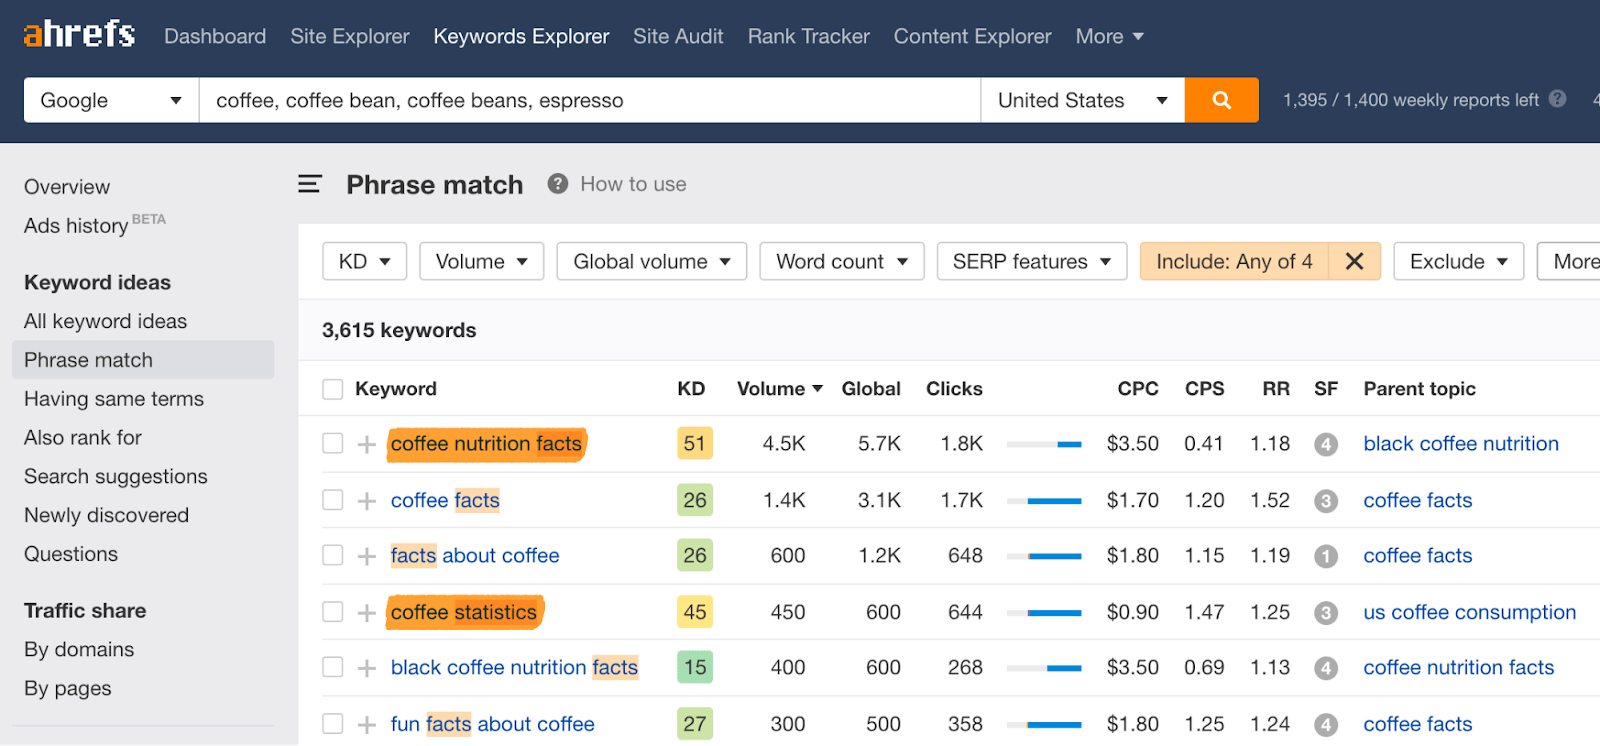Viewport: 1600px width, 746px height.
Task: Select the black coffee nutrition facts checkbox
Action: pyautogui.click(x=333, y=667)
